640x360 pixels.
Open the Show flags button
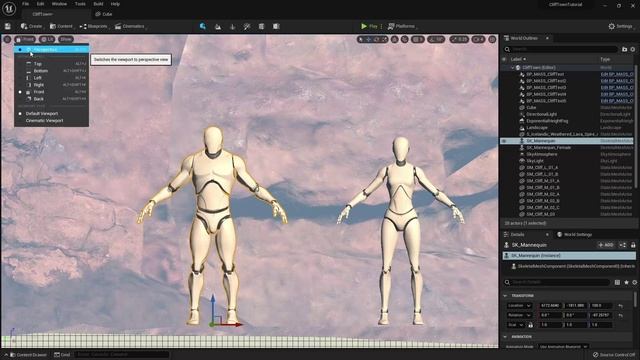(66, 39)
